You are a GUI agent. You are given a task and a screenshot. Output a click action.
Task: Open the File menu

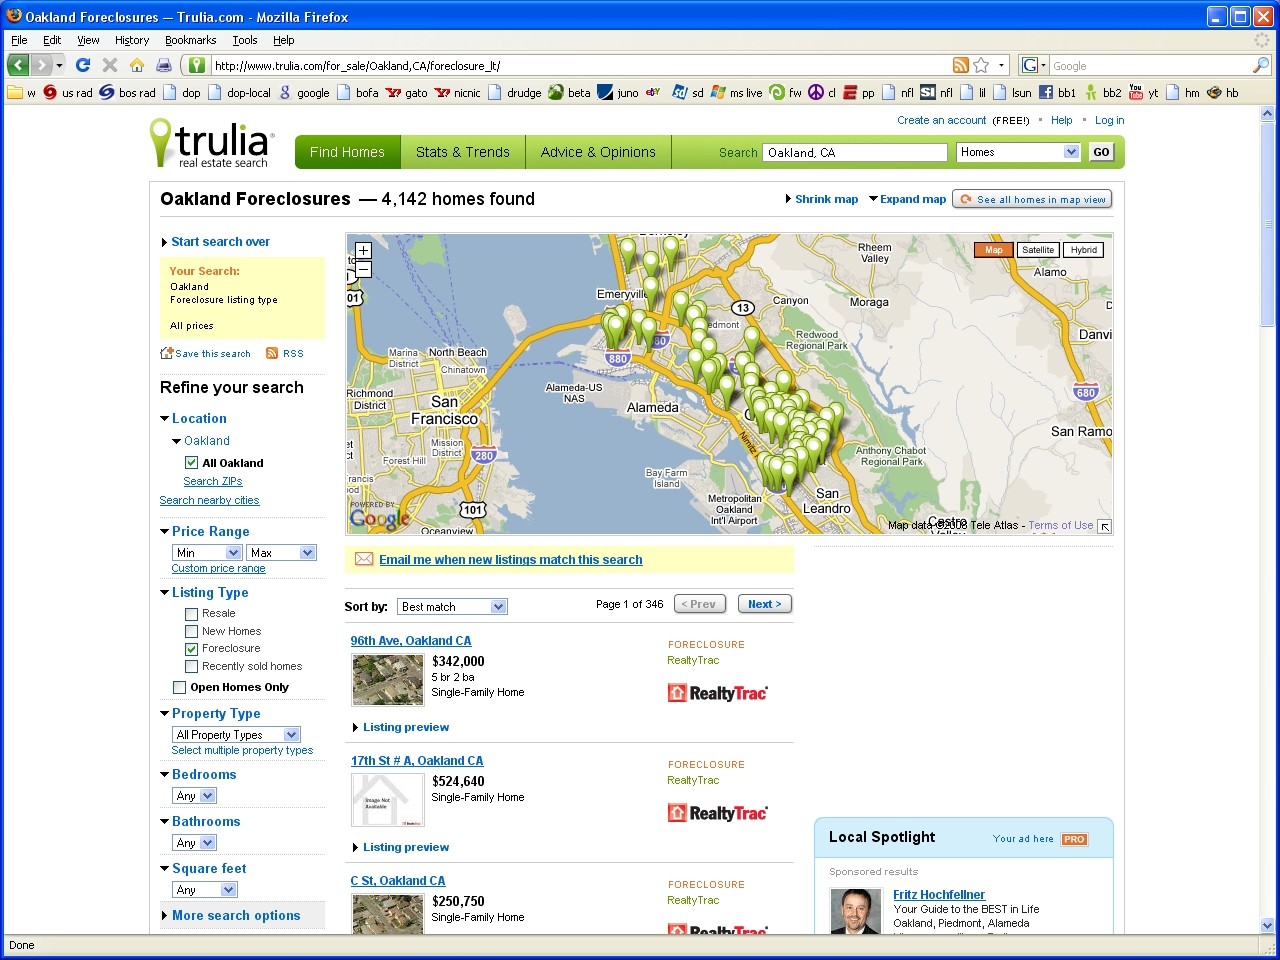19,40
